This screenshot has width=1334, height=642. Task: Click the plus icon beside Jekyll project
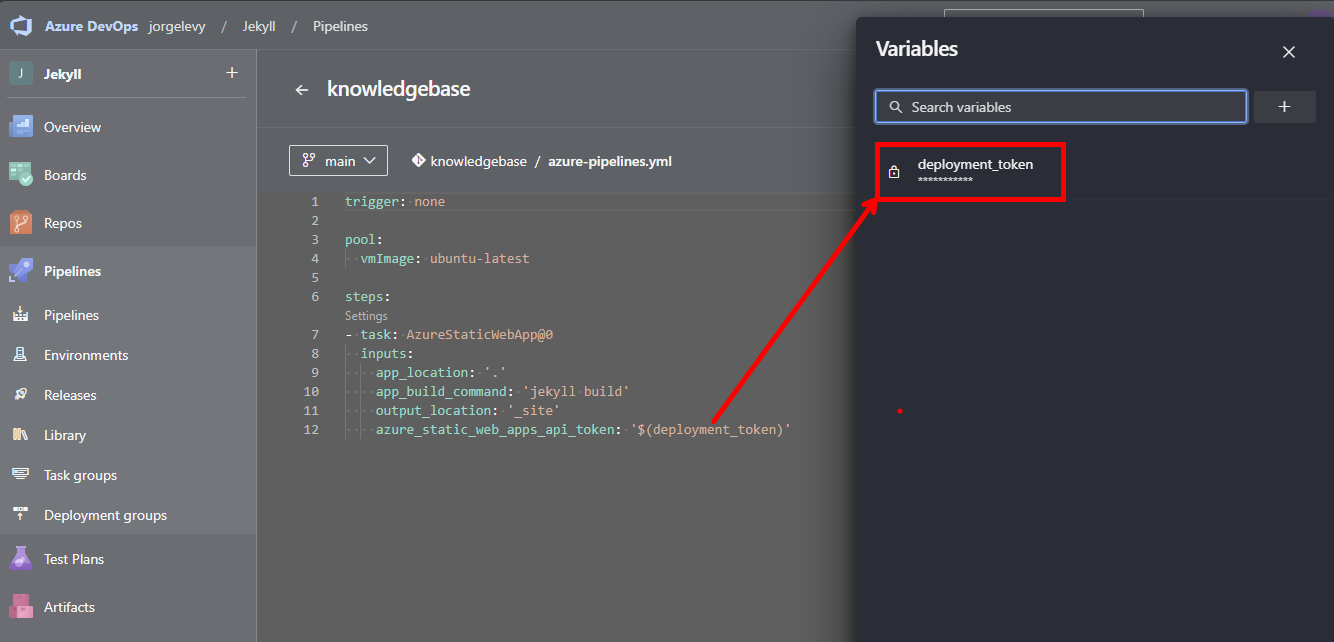click(232, 73)
